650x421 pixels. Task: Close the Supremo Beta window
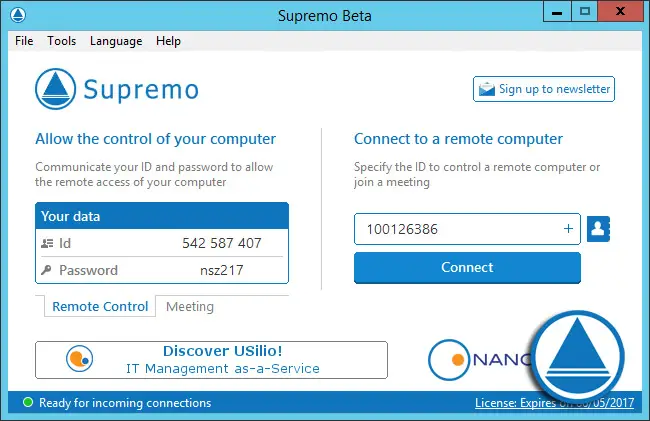[x=620, y=12]
